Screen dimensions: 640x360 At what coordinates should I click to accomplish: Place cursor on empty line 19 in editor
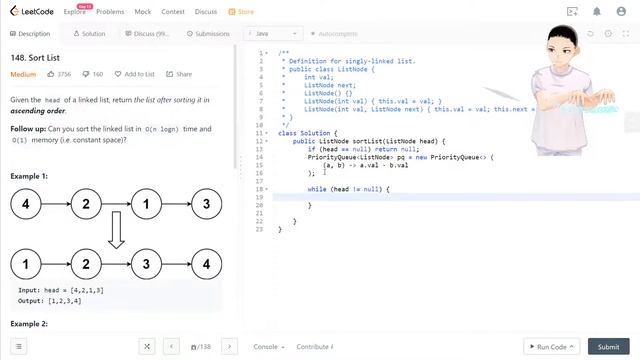tap(456, 197)
